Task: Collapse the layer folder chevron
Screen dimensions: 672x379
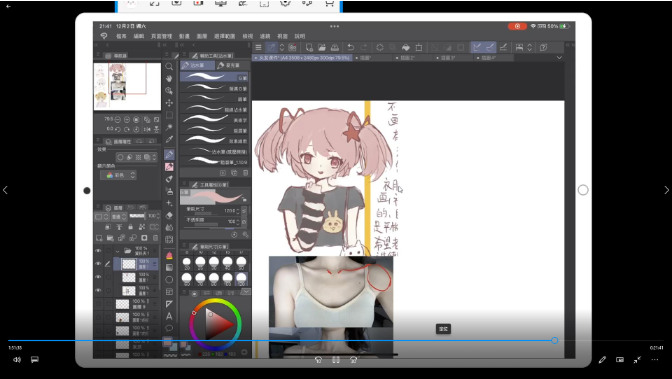Action: (x=117, y=251)
